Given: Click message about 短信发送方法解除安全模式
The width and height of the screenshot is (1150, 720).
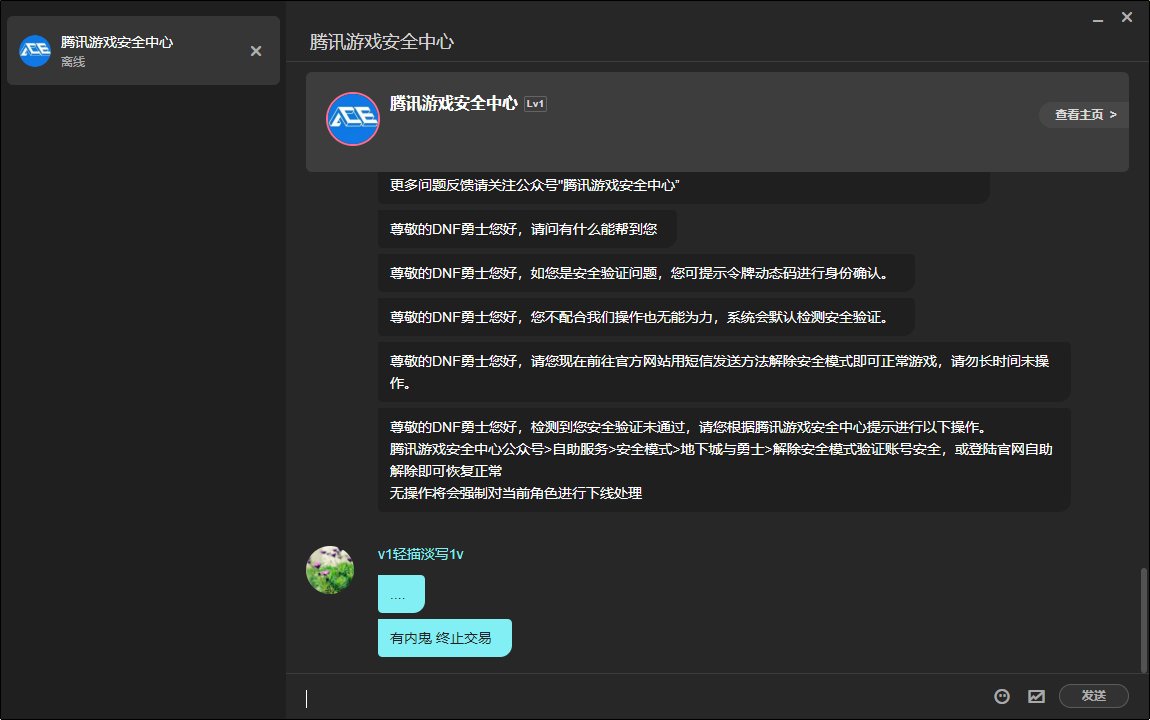Looking at the screenshot, I should coord(724,372).
